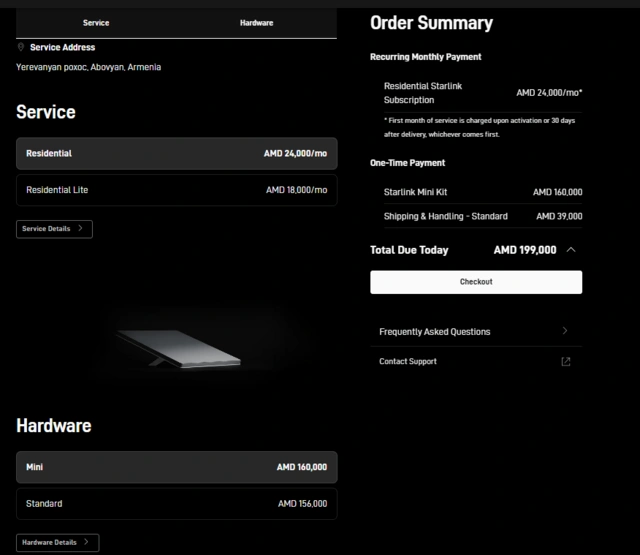Image resolution: width=640 pixels, height=555 pixels.
Task: Click the large Service section heading
Action: point(46,112)
